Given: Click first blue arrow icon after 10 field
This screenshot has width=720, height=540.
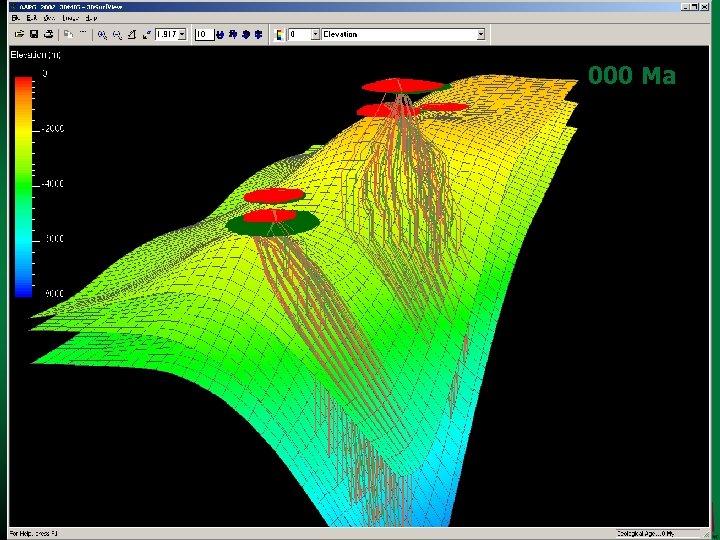Looking at the screenshot, I should pyautogui.click(x=221, y=34).
